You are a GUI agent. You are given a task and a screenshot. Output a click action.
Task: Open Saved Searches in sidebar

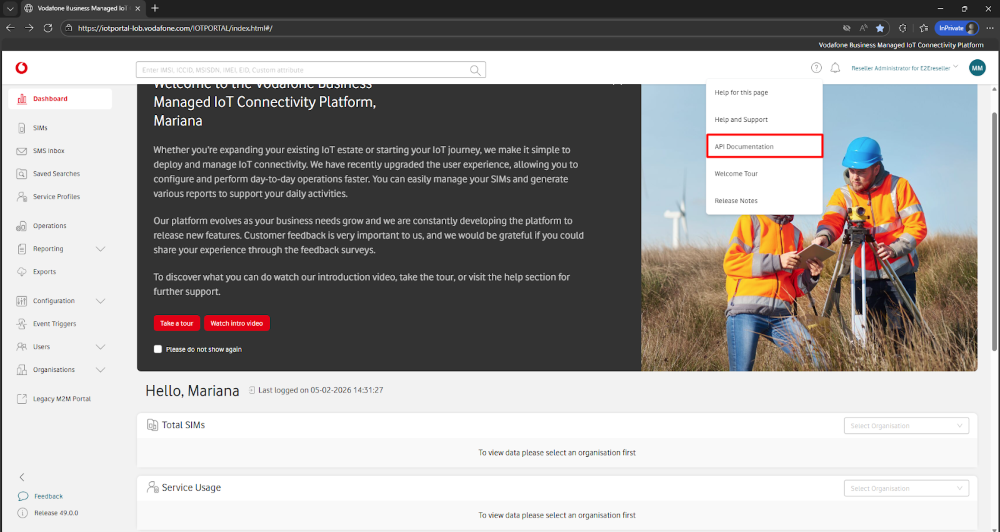56,174
